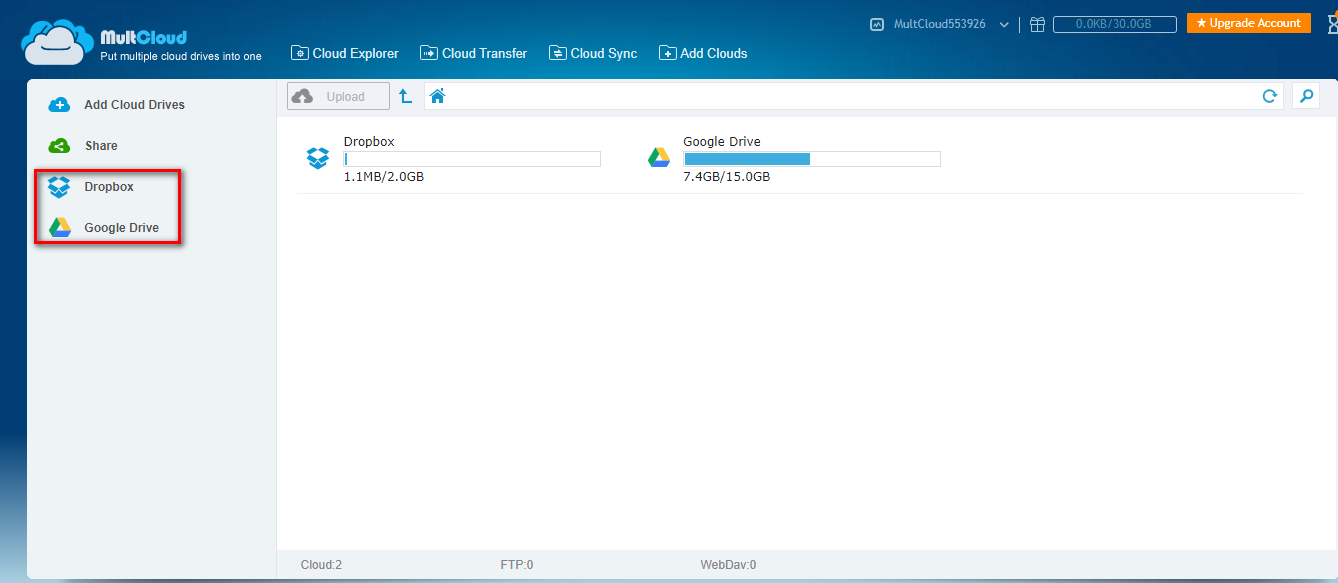
Task: Refresh the file list
Action: pos(1269,96)
